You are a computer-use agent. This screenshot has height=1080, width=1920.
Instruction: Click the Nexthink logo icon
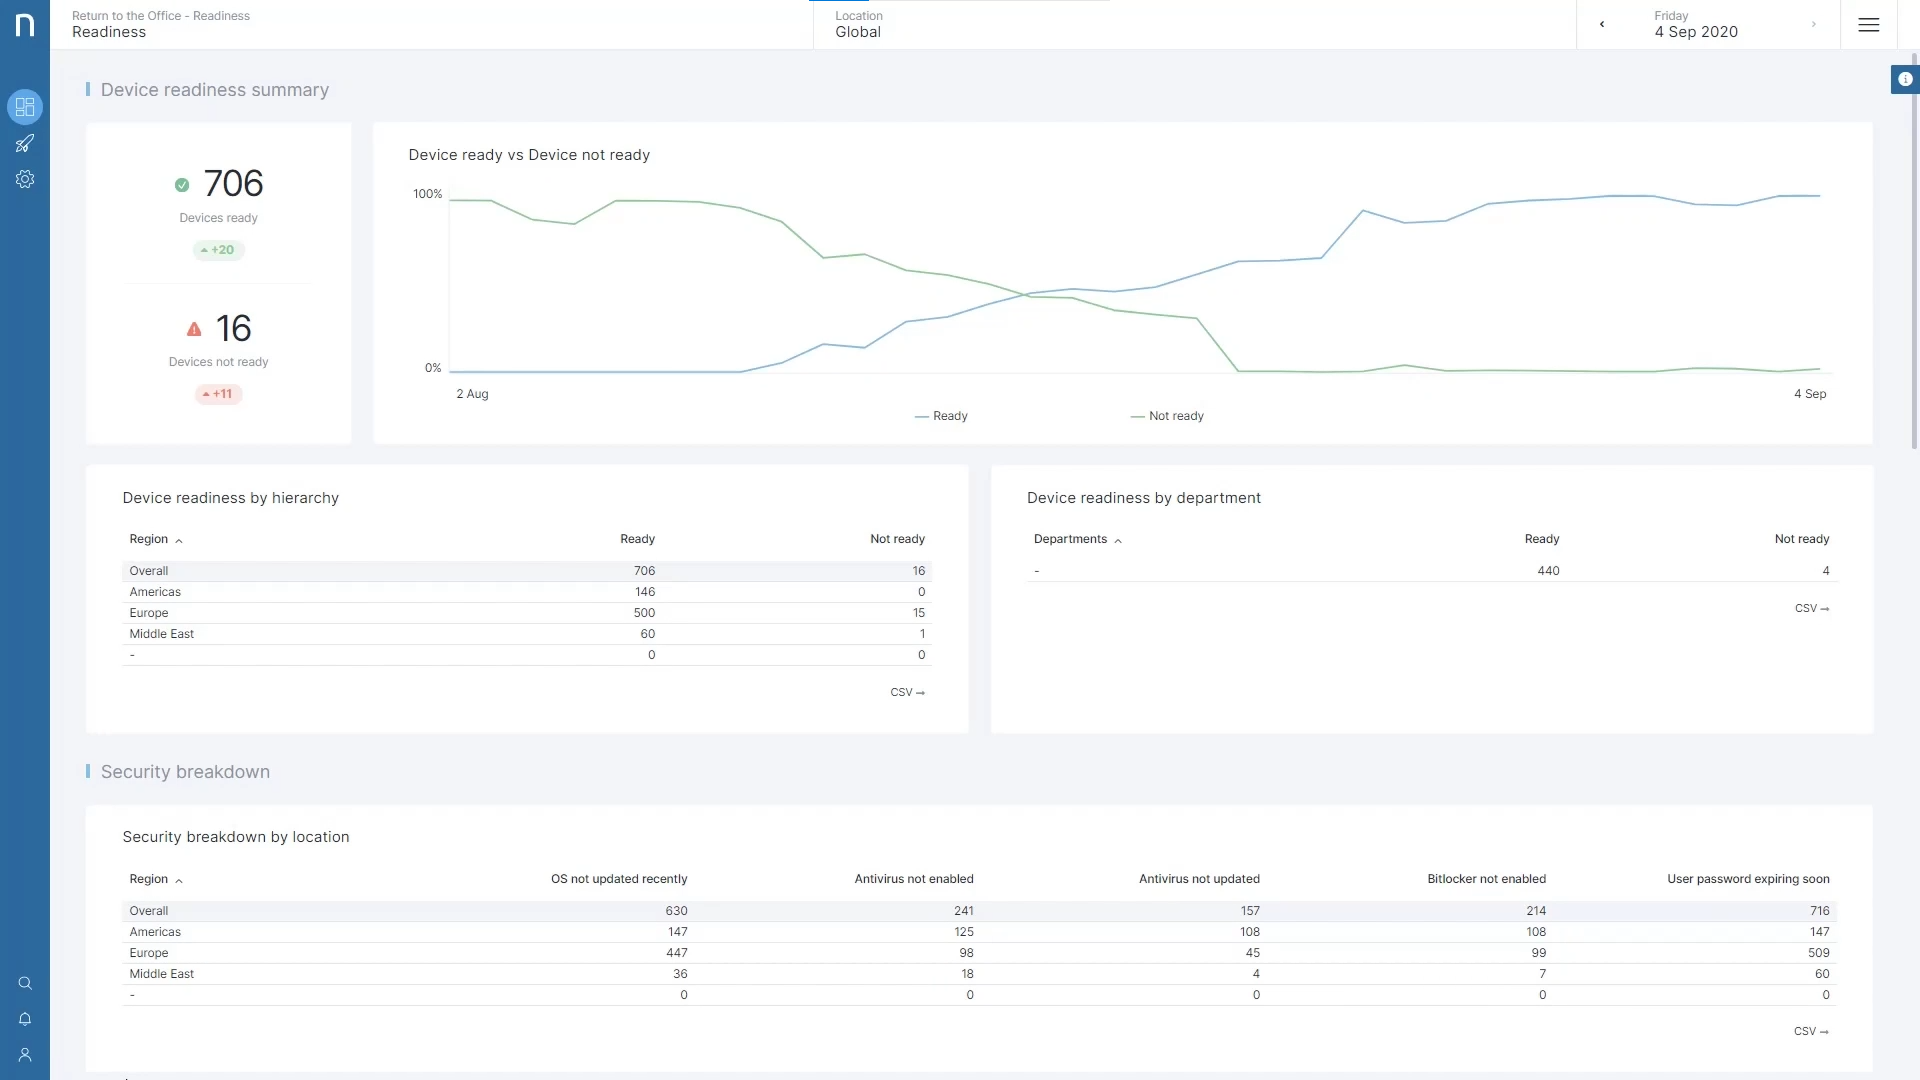pos(25,25)
